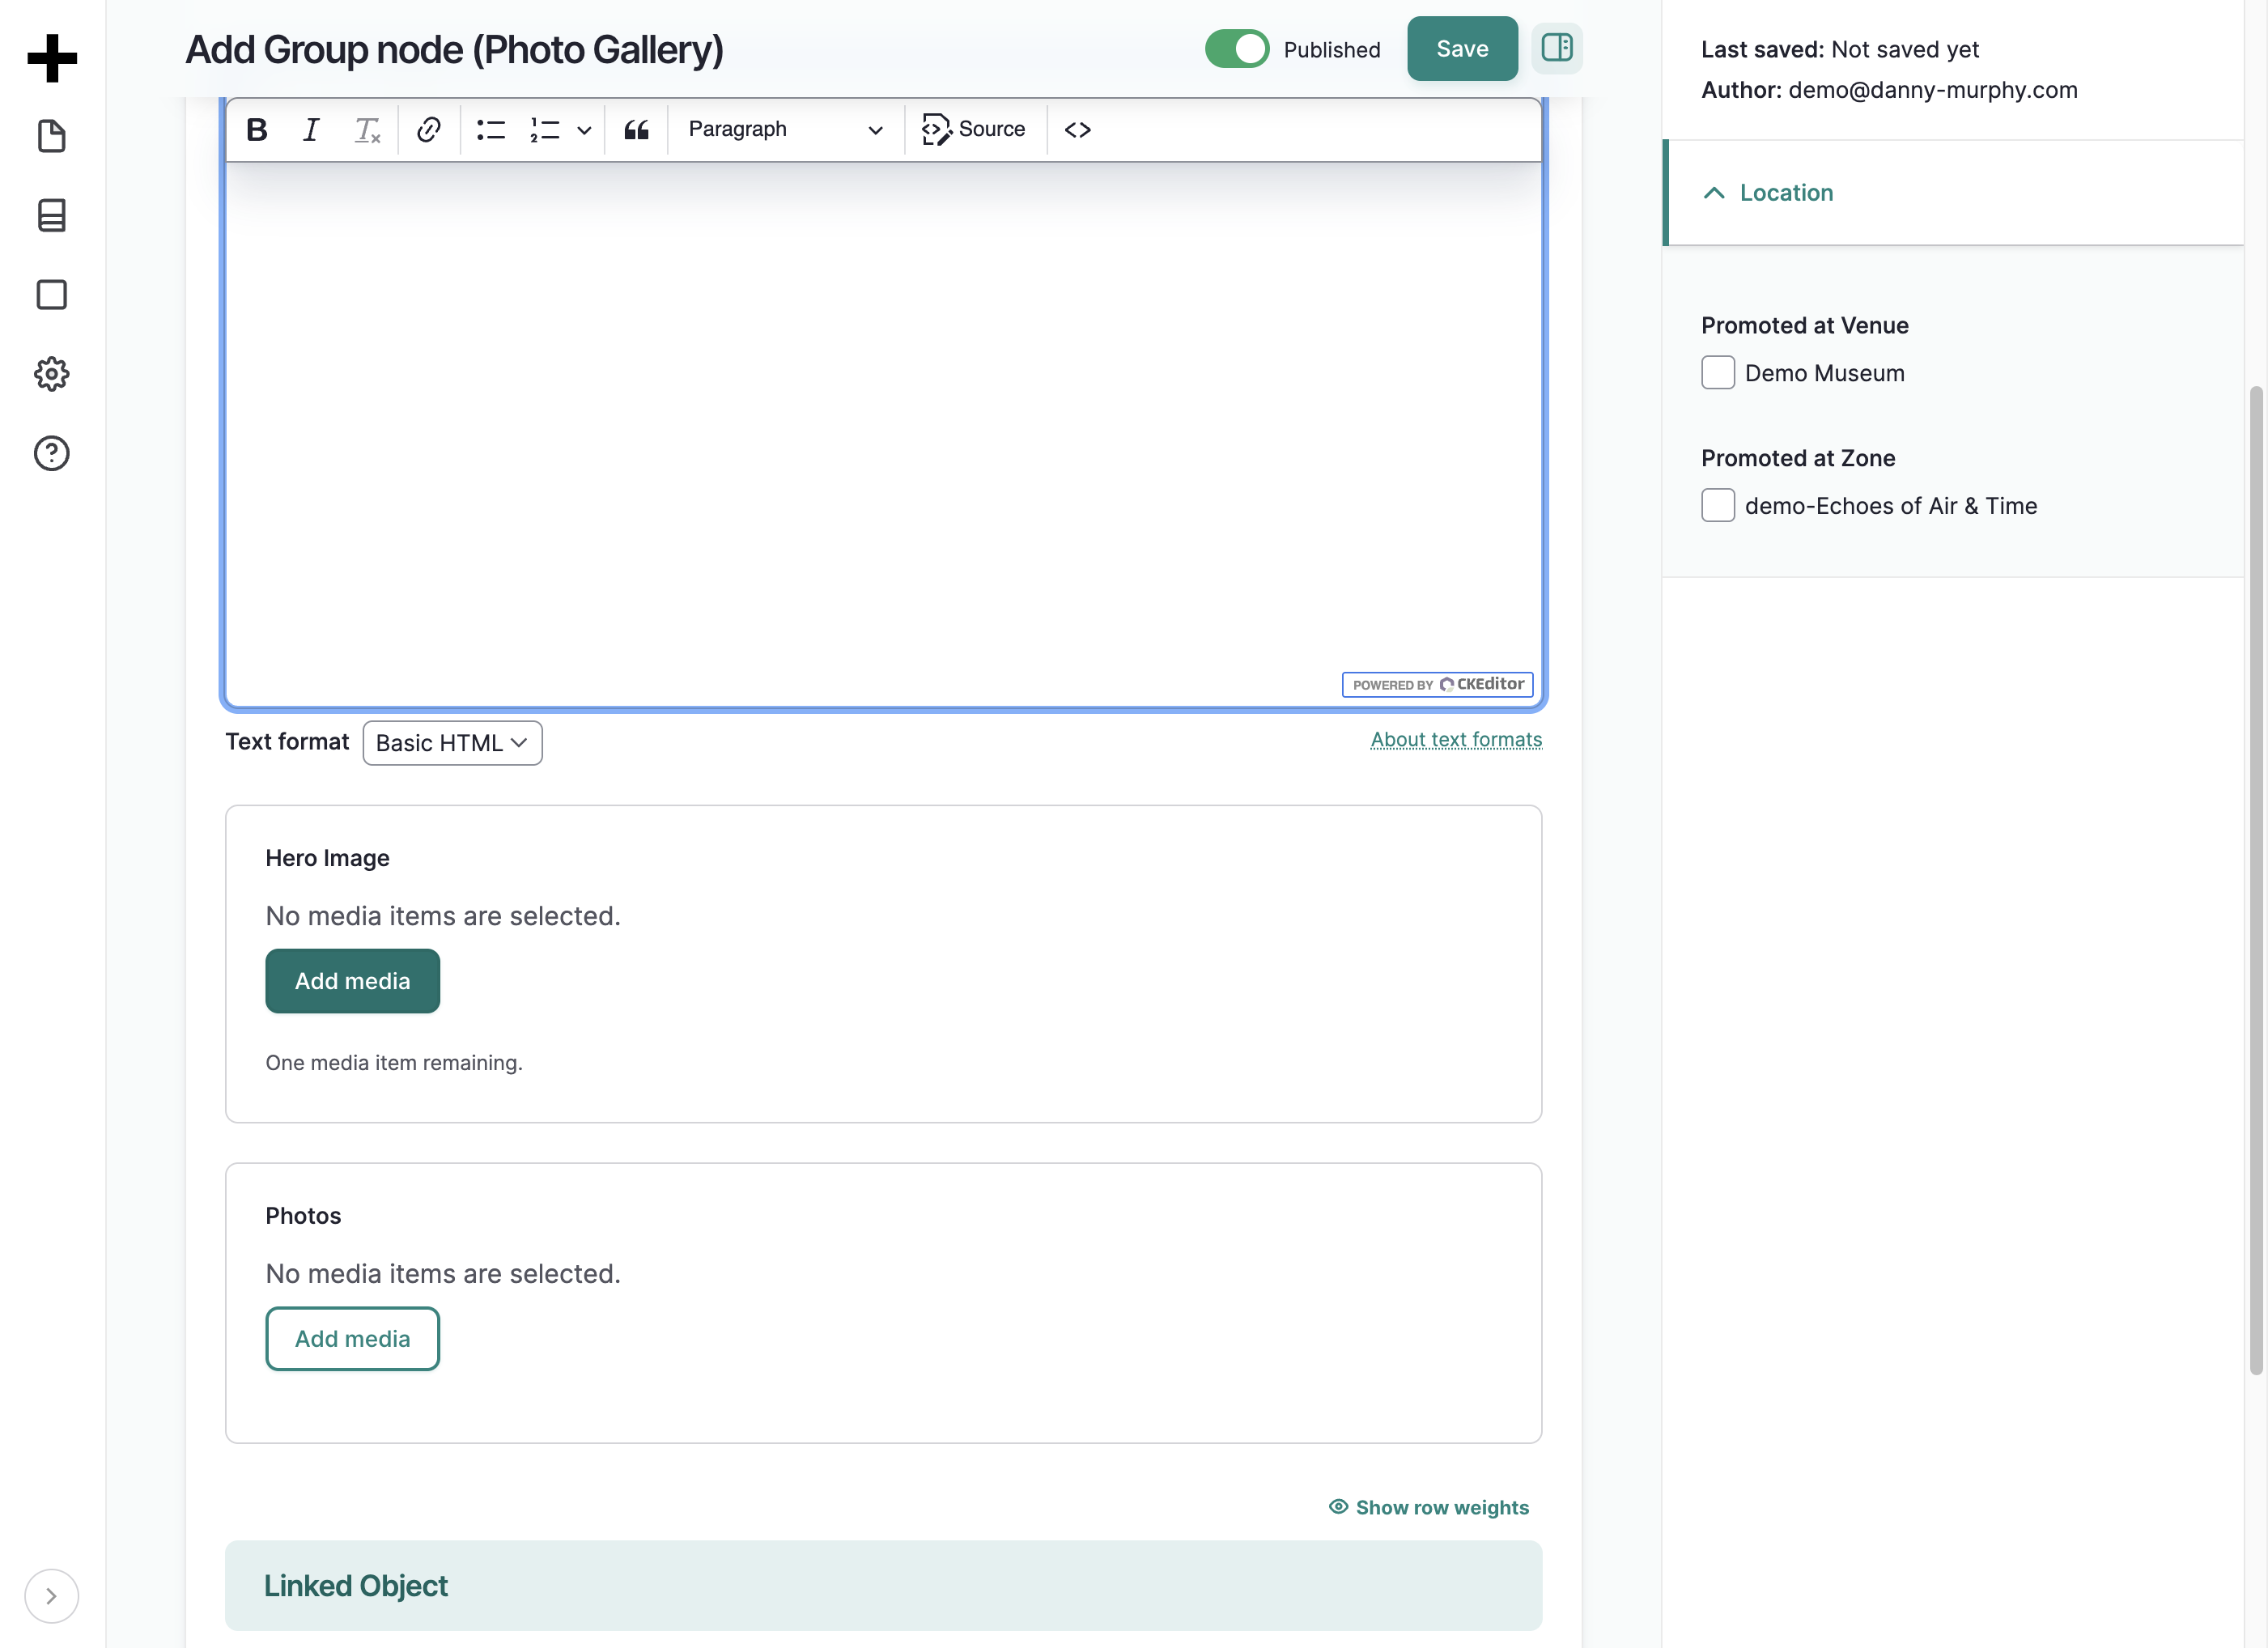Open the Paragraph heading dropdown
The height and width of the screenshot is (1648, 2268).
coord(785,129)
